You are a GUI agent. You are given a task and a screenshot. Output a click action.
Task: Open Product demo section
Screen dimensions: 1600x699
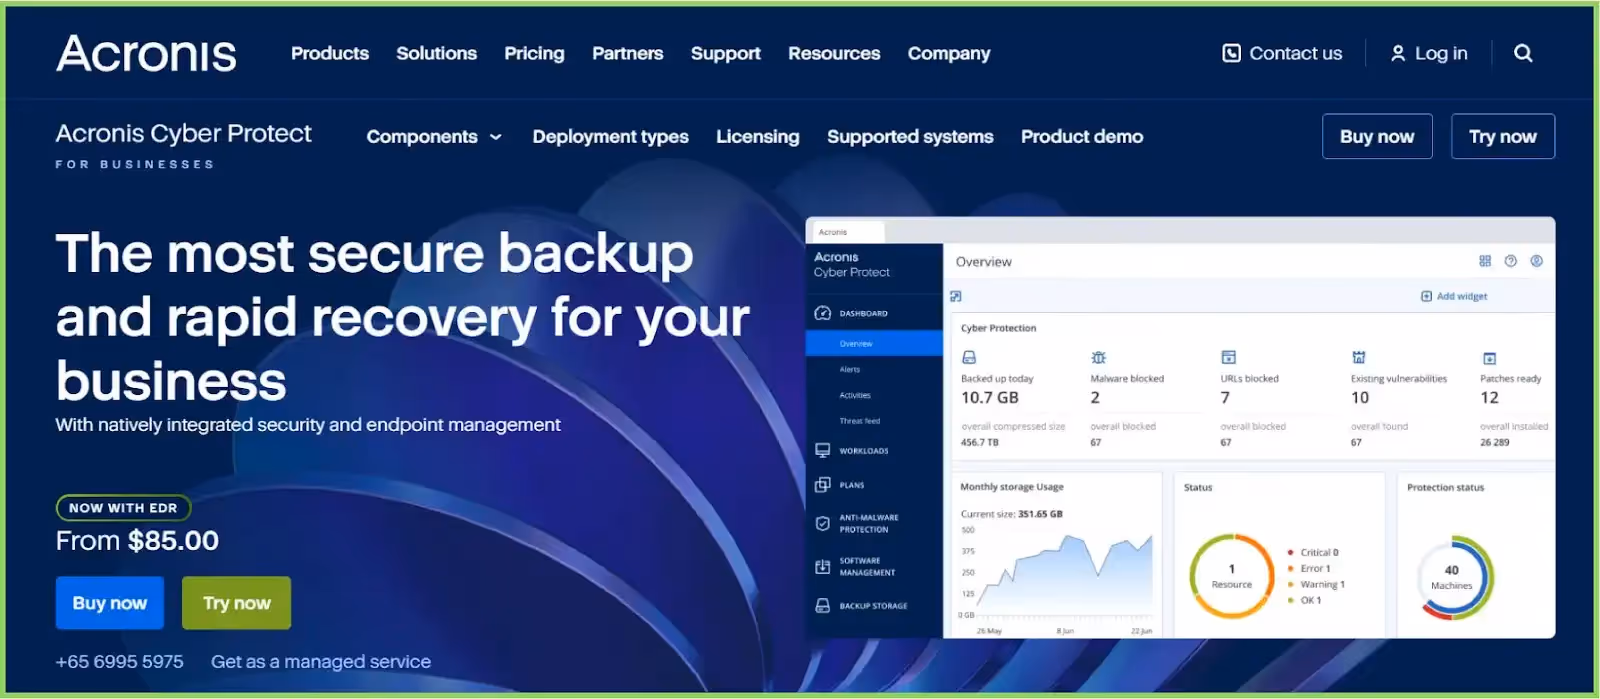(1082, 137)
